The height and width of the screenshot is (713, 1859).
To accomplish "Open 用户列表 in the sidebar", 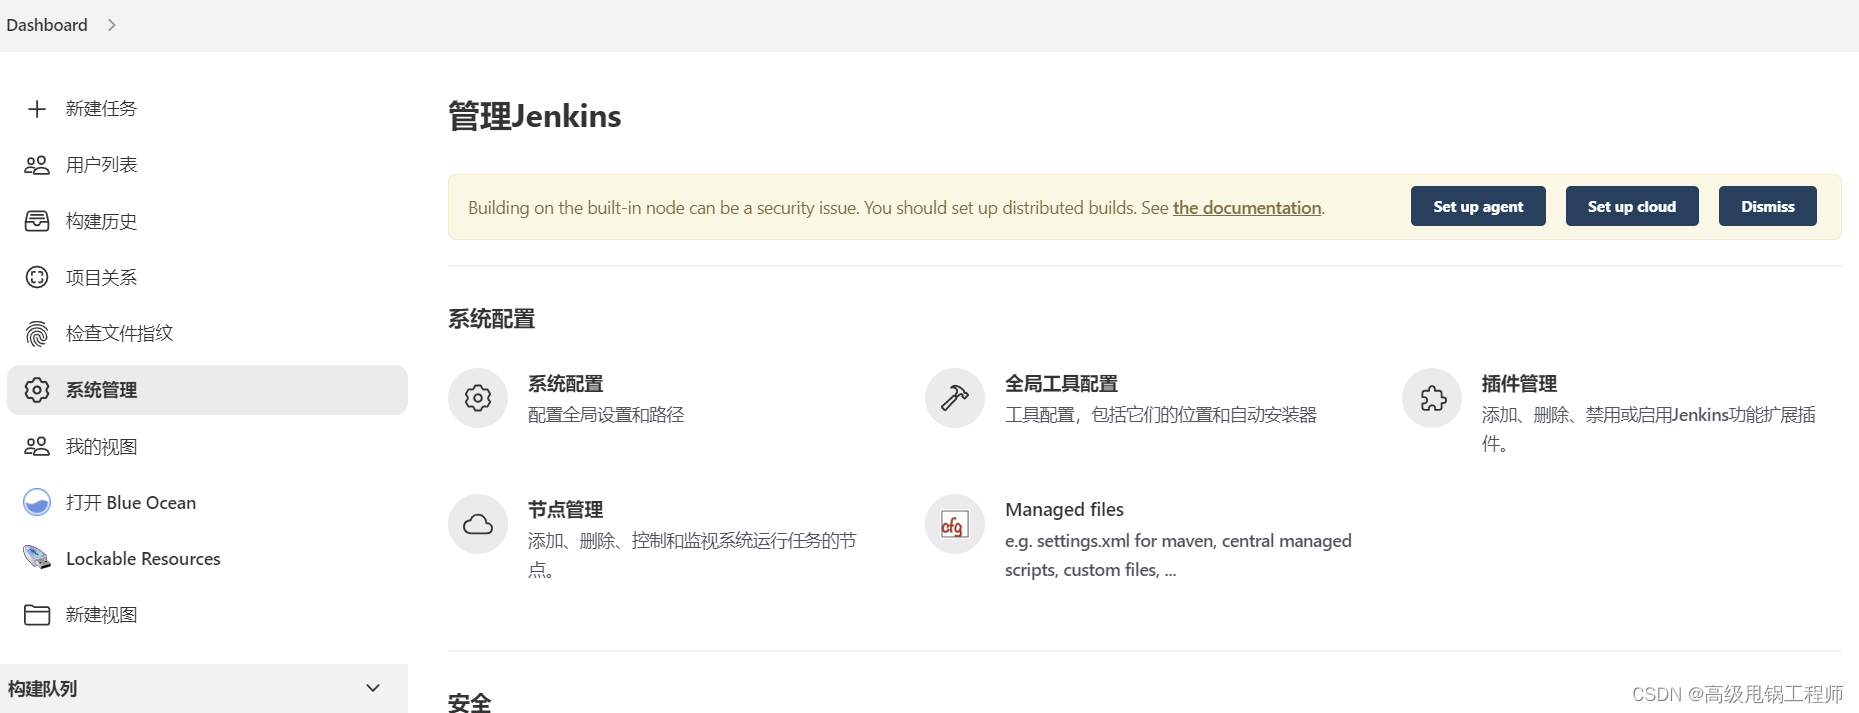I will (207, 165).
